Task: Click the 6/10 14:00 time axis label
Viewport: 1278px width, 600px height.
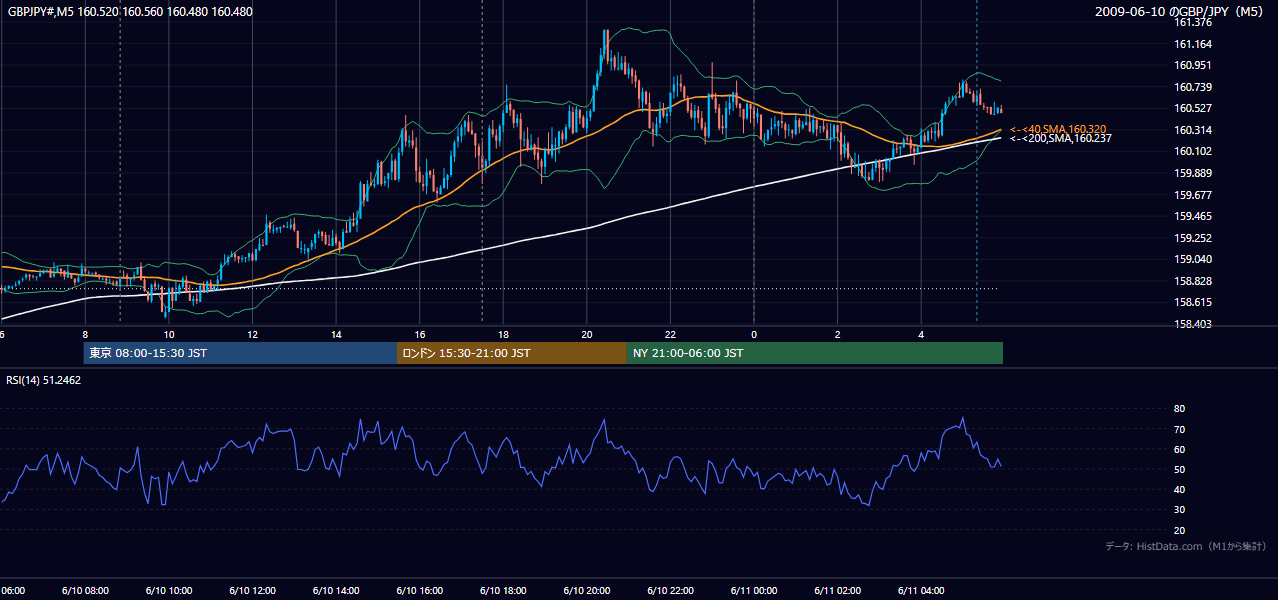Action: pyautogui.click(x=335, y=591)
